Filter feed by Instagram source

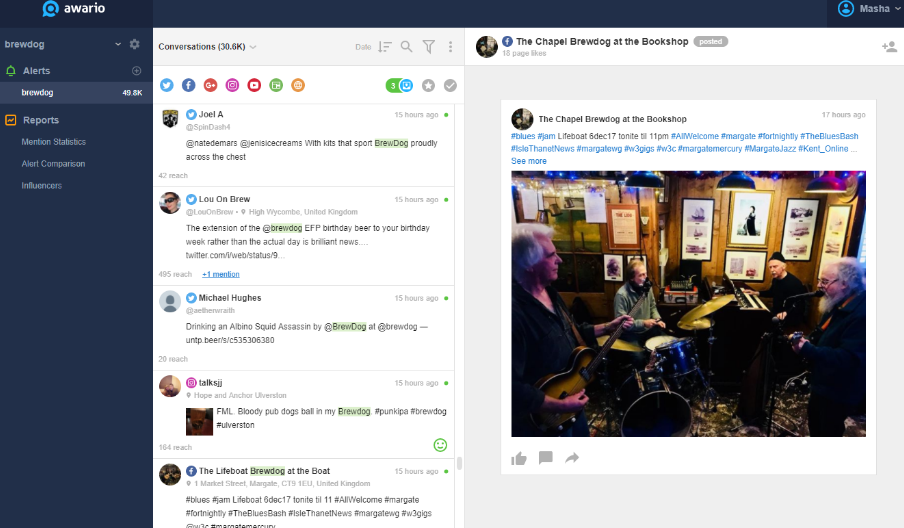(x=232, y=85)
